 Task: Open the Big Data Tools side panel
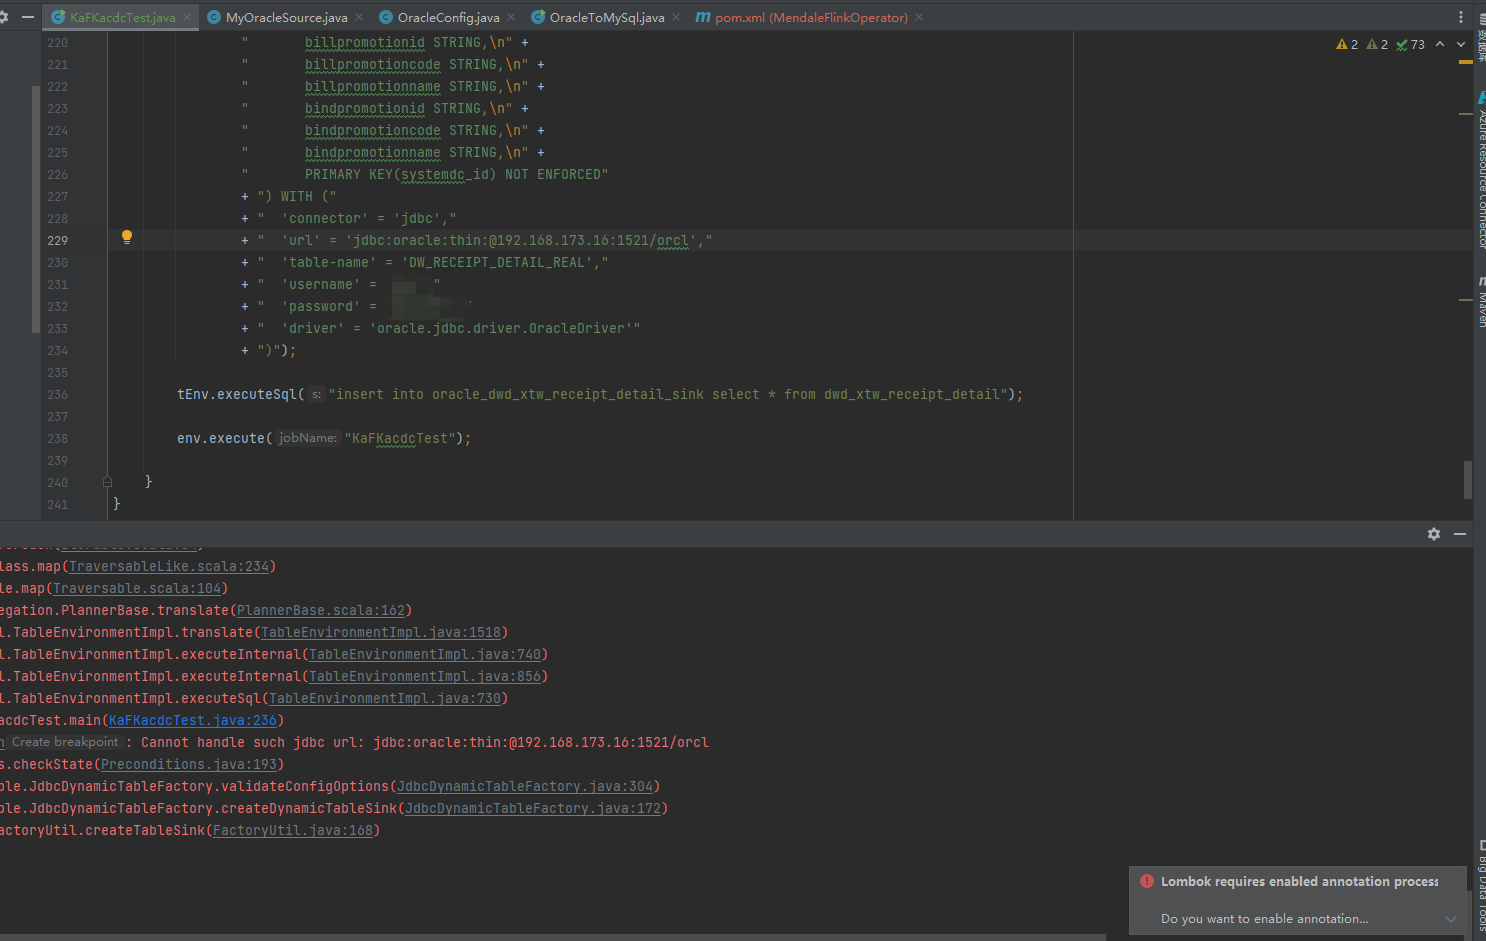click(x=1481, y=888)
